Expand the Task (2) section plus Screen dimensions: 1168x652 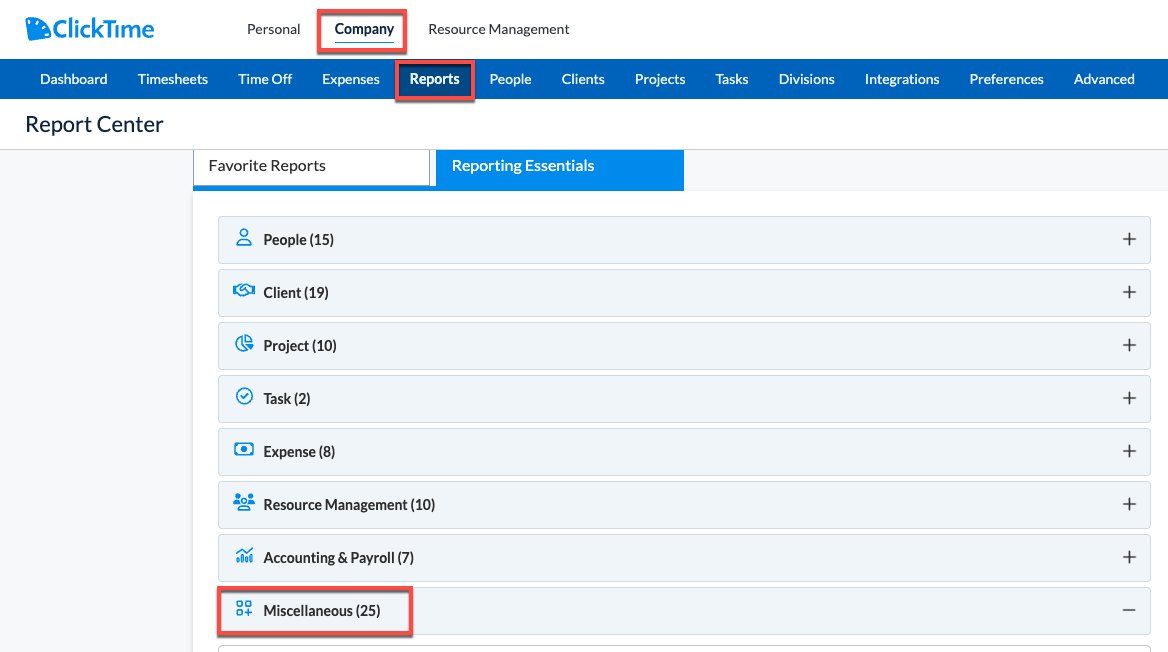[1129, 398]
